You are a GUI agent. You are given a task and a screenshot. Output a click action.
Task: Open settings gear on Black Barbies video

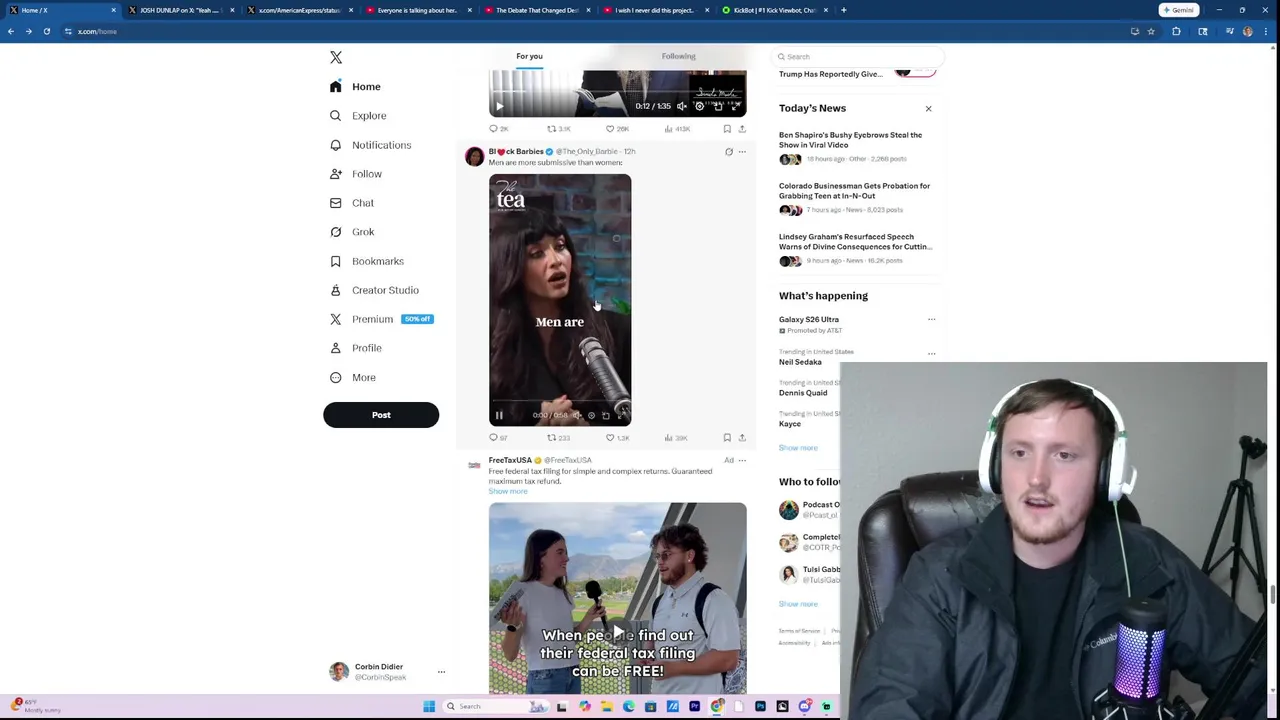point(591,415)
